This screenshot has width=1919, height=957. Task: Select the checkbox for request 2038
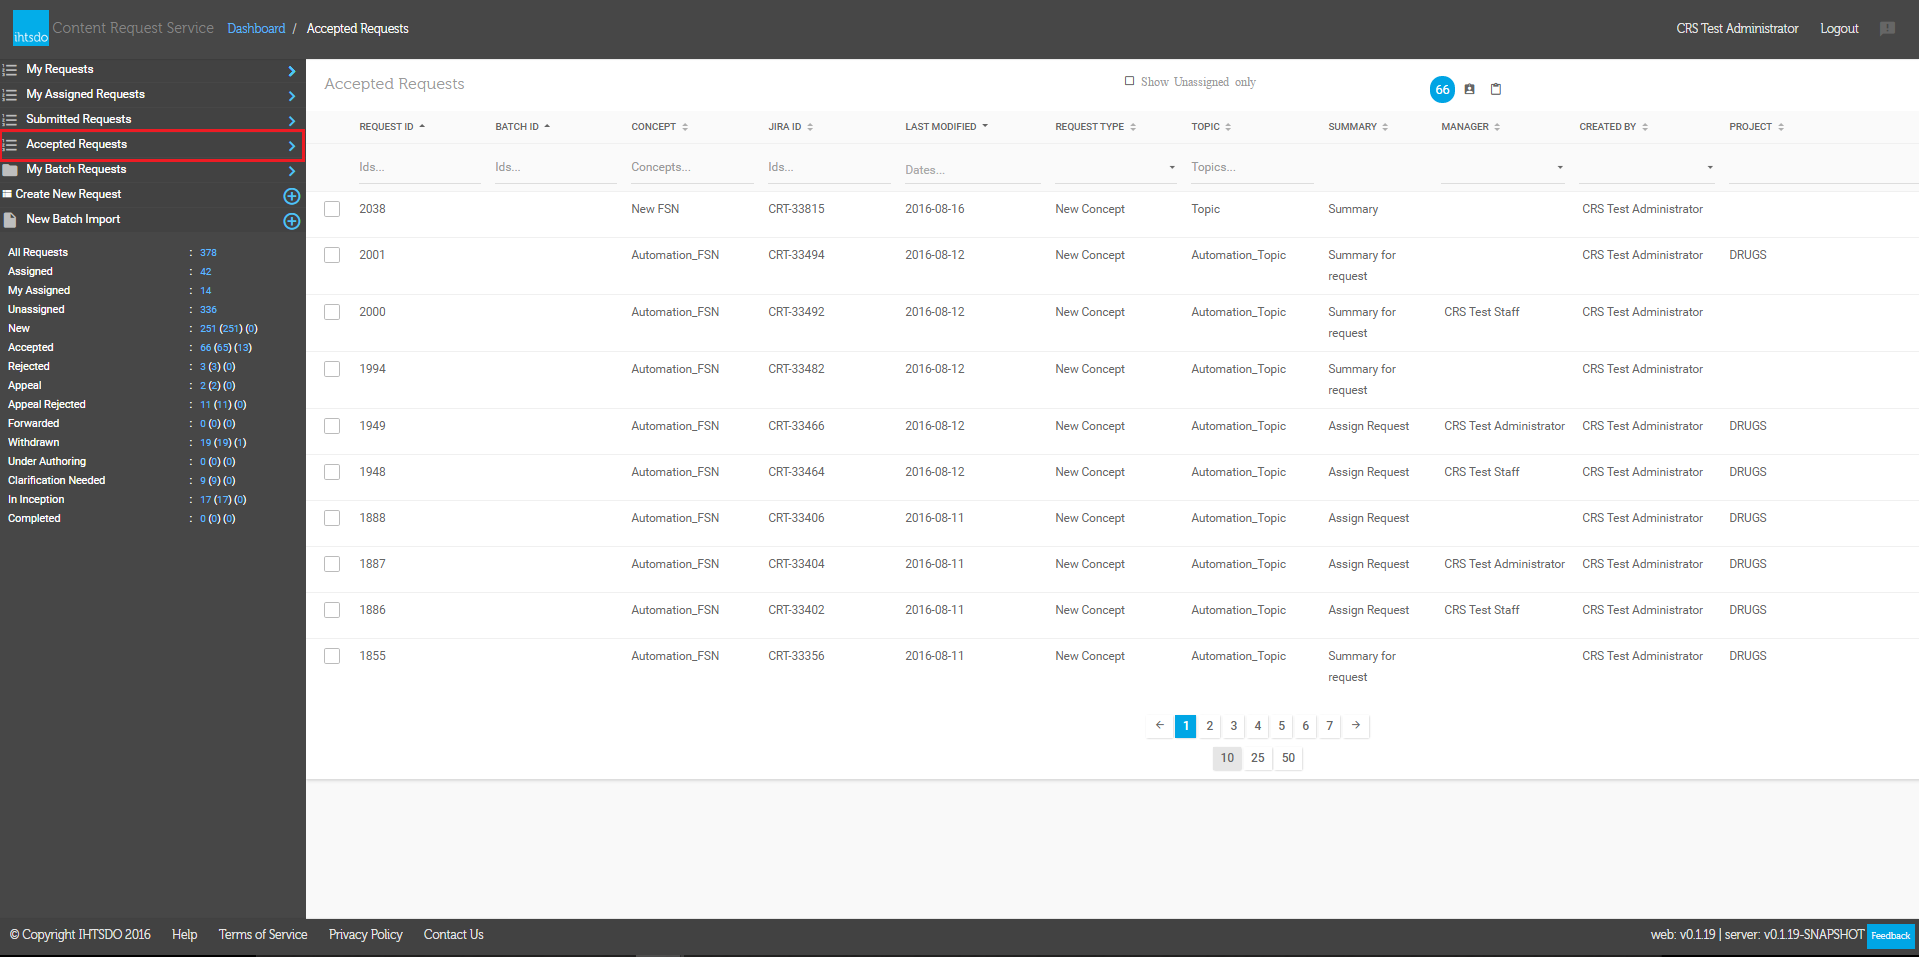(332, 209)
